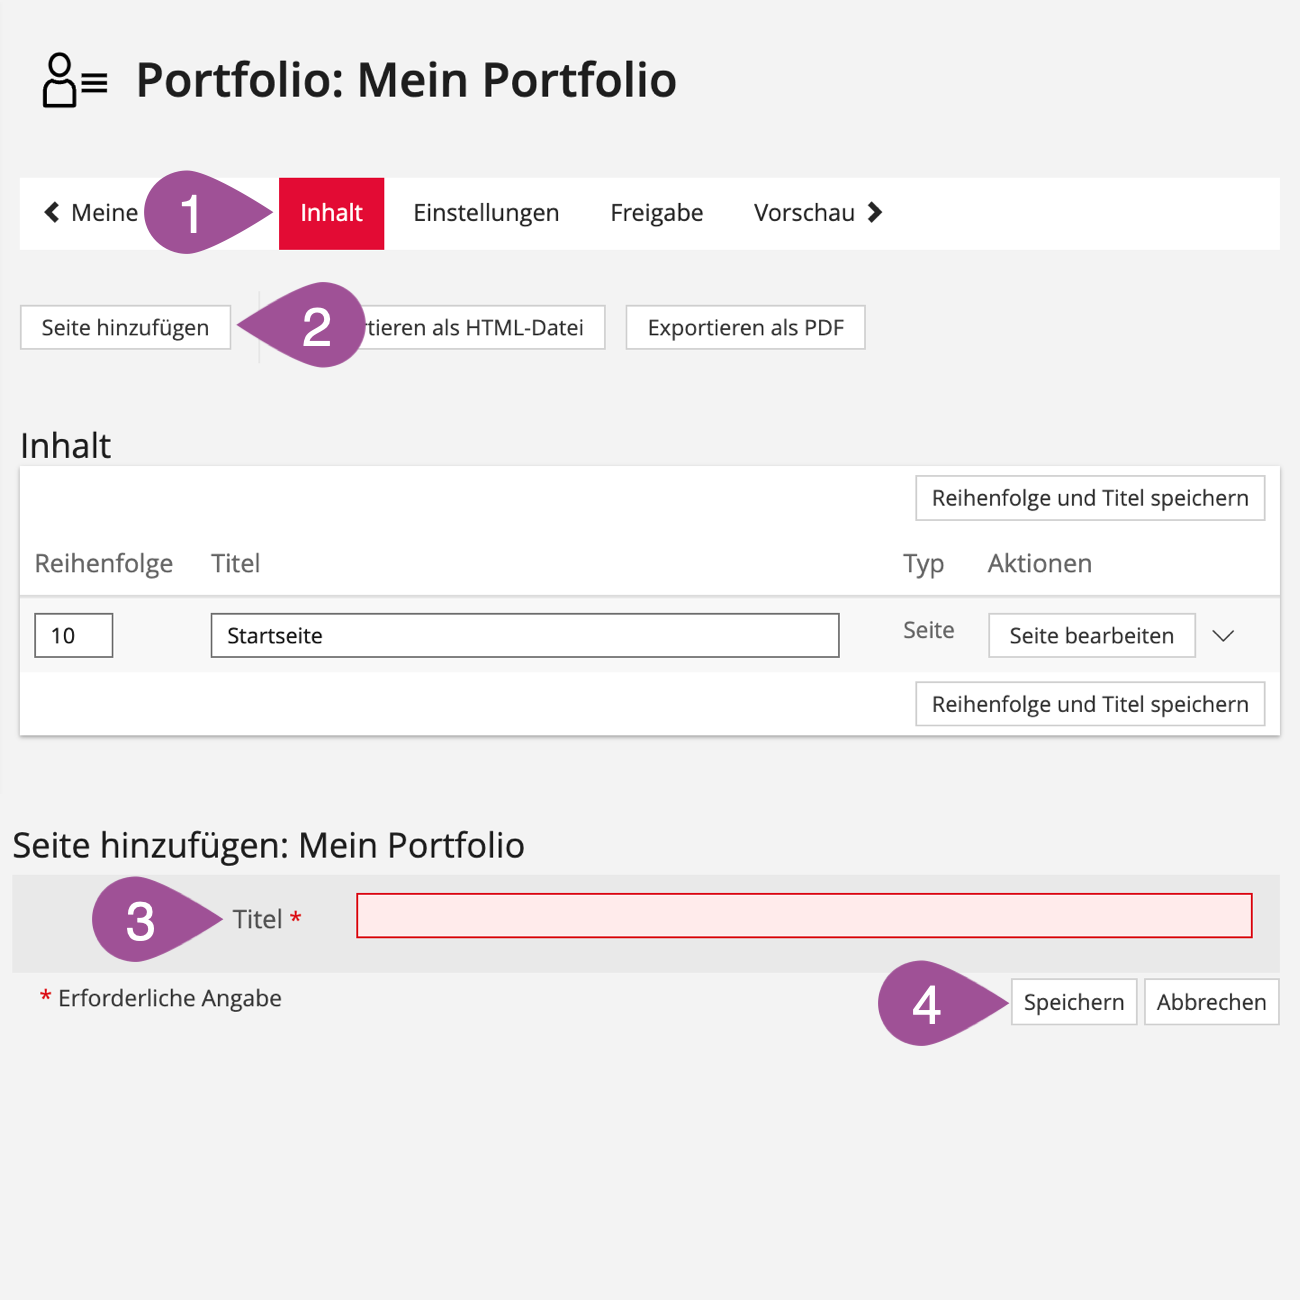Switch to the Inhalt tab
1300x1300 pixels.
pyautogui.click(x=331, y=213)
